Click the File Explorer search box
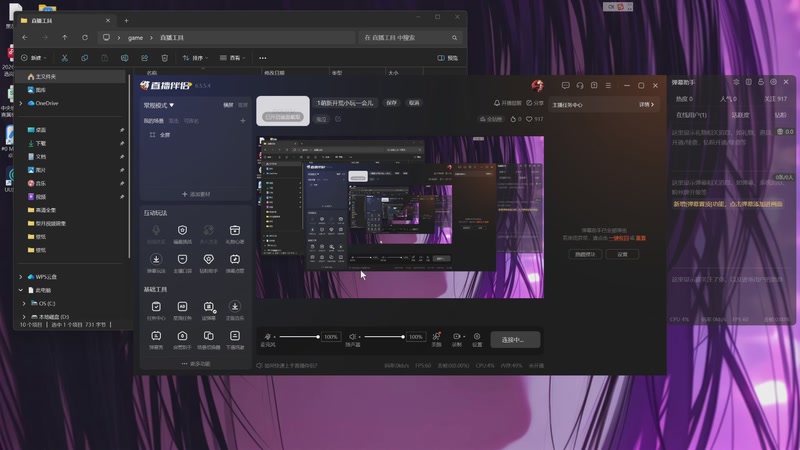The image size is (800, 450). (x=410, y=37)
